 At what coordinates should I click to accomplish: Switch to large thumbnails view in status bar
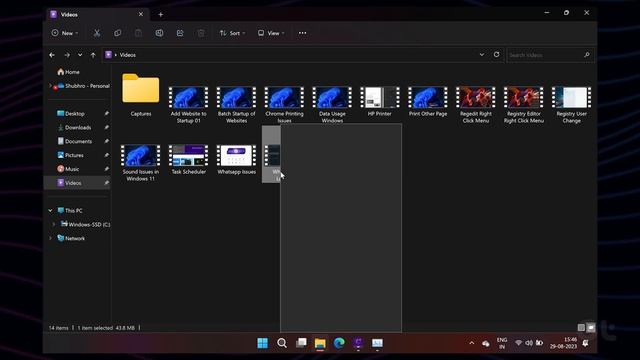(x=591, y=327)
